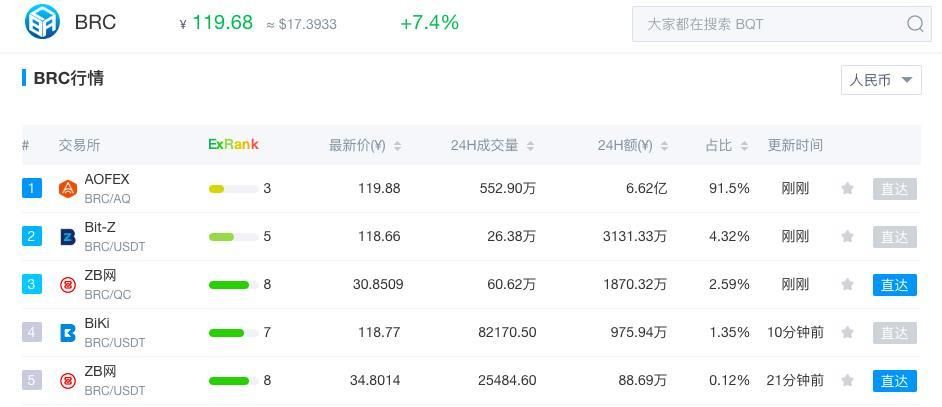Click the AOFEX exchange logo icon
The width and height of the screenshot is (942, 407).
[68, 189]
